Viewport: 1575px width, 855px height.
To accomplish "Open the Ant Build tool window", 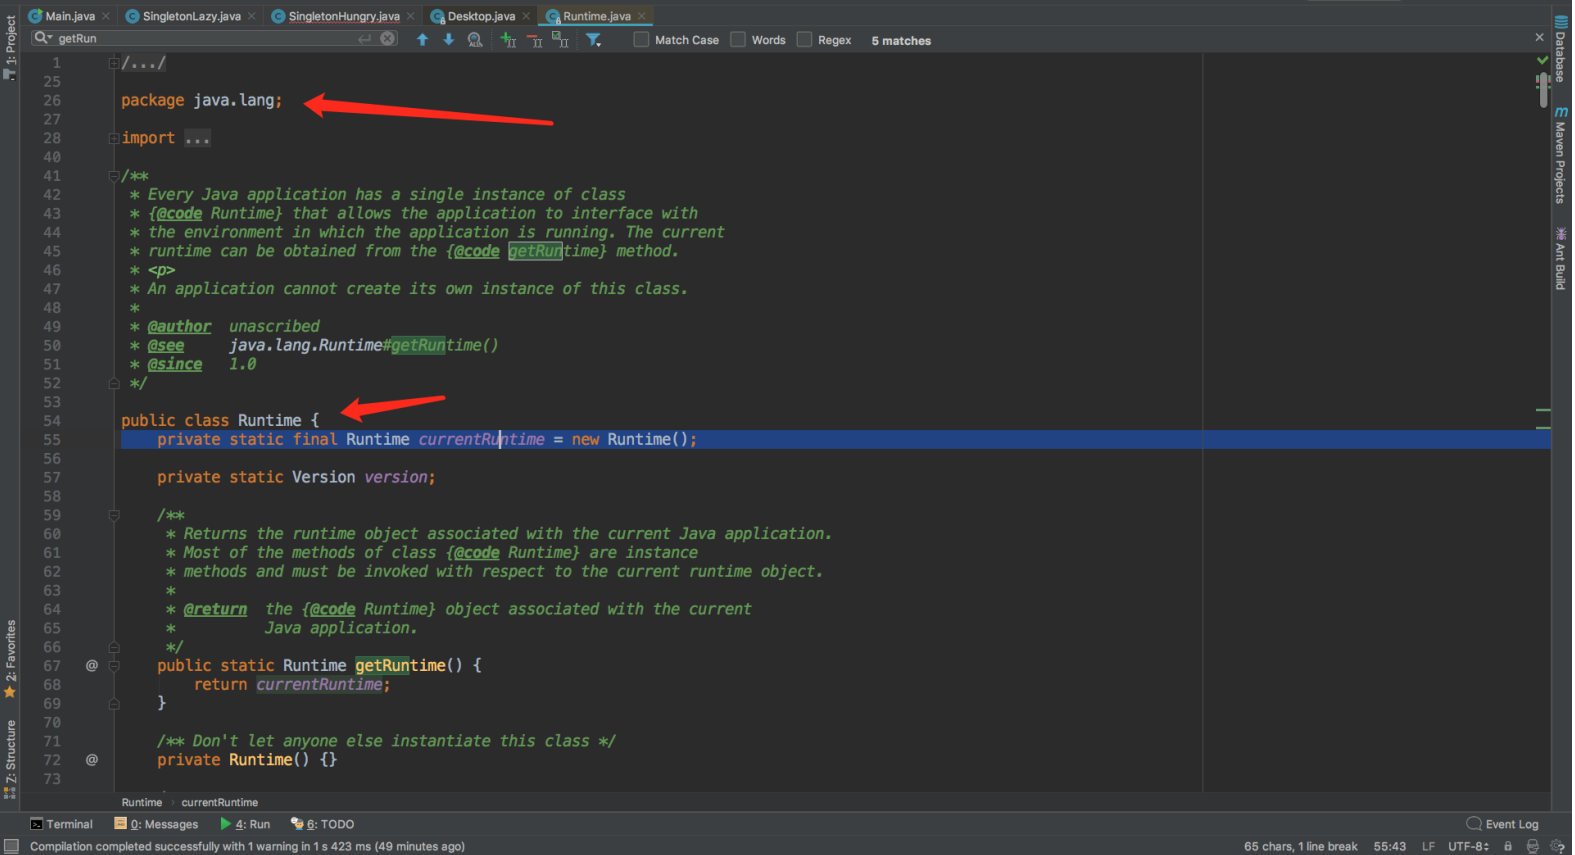I will [x=1560, y=259].
